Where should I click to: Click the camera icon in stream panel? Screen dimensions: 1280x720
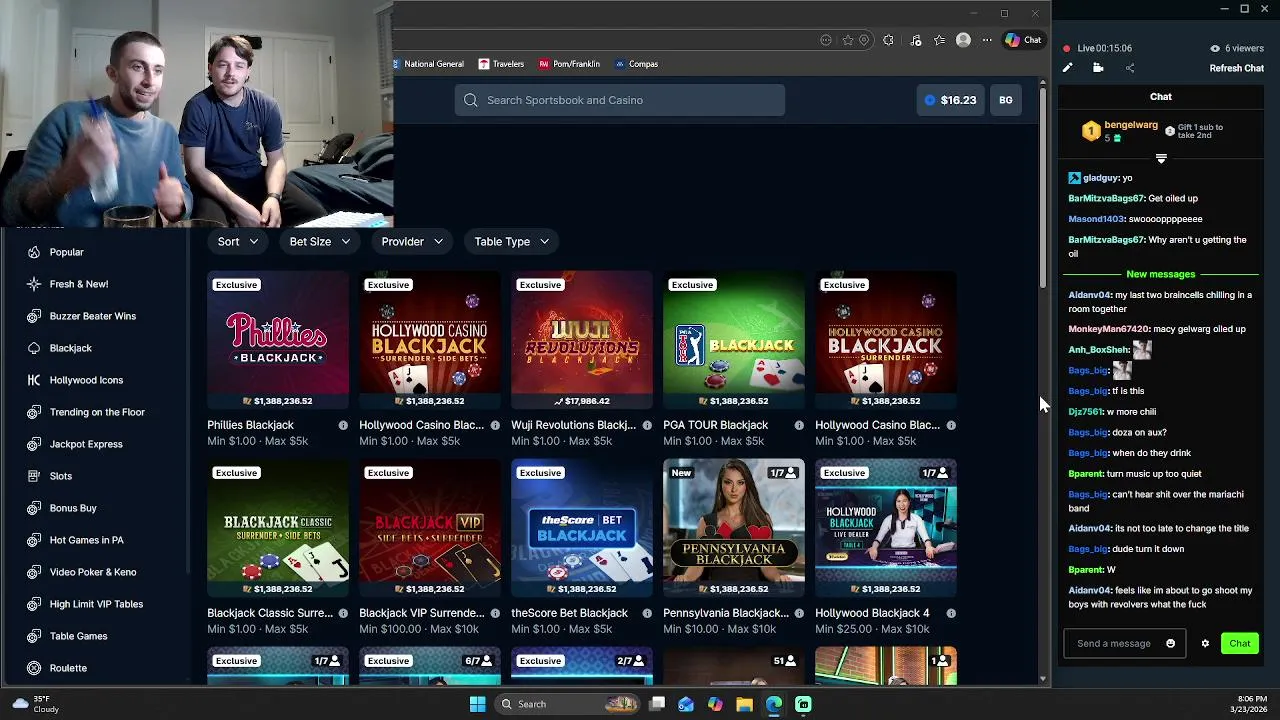(x=1098, y=68)
